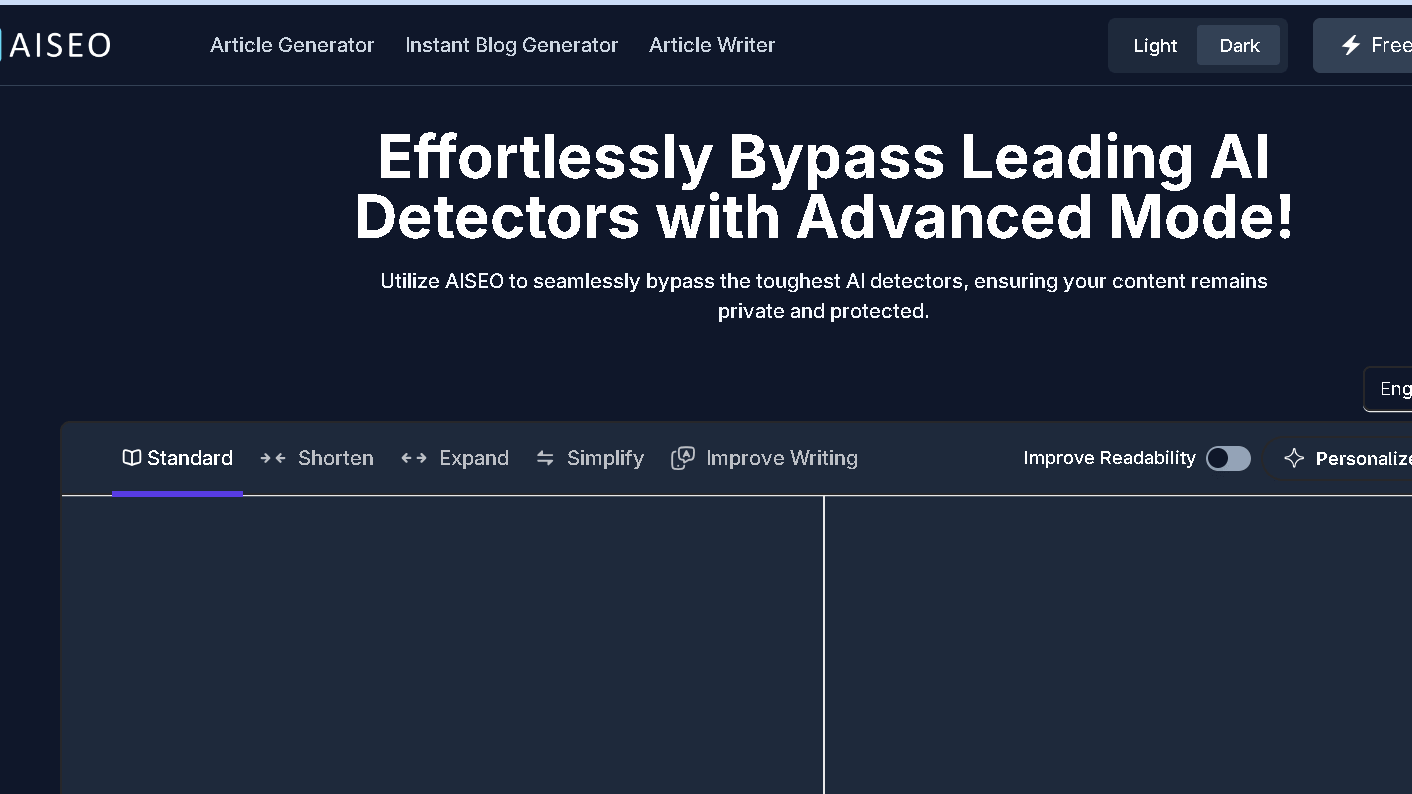Click the Personalize sparkle icon
The width and height of the screenshot is (1412, 794).
click(x=1294, y=458)
